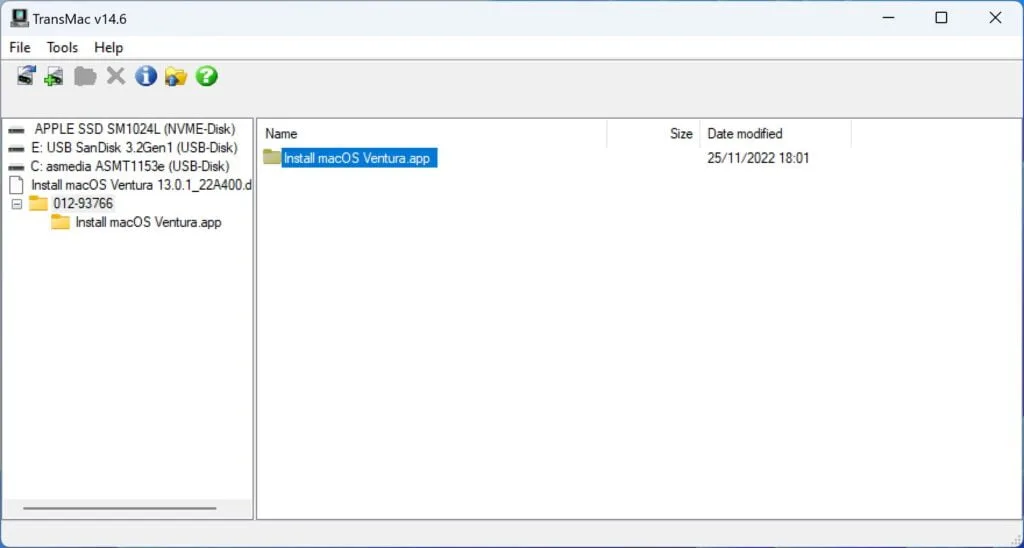The height and width of the screenshot is (548, 1024).
Task: Click the 25/11/2022 18:01 date cell
Action: click(758, 158)
